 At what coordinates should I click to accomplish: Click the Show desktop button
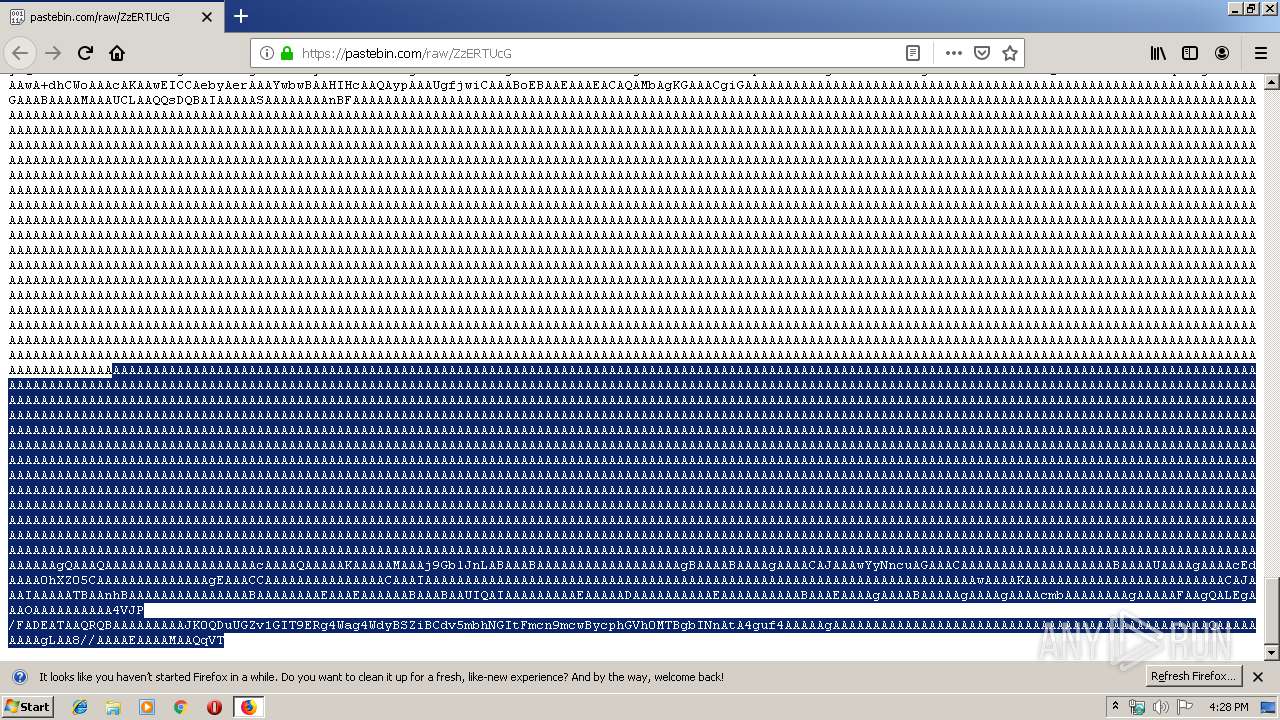[x=1269, y=707]
